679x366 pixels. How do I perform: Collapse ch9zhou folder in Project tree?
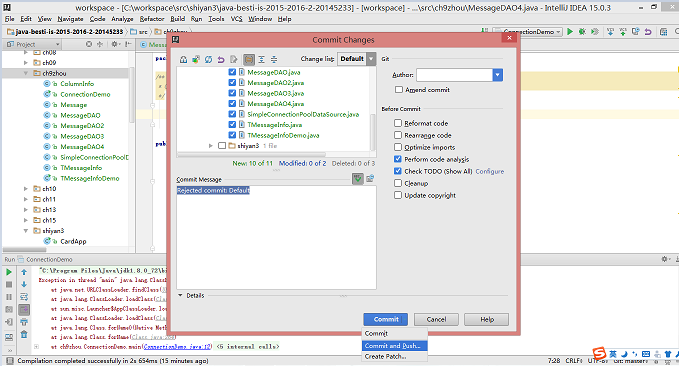click(x=26, y=73)
